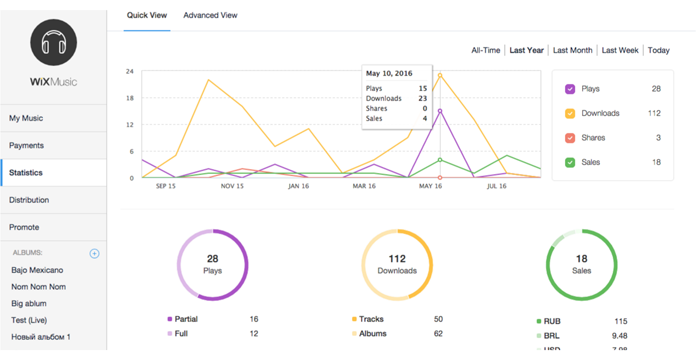Click the RUB amount 115
This screenshot has width=700, height=360.
point(621,322)
